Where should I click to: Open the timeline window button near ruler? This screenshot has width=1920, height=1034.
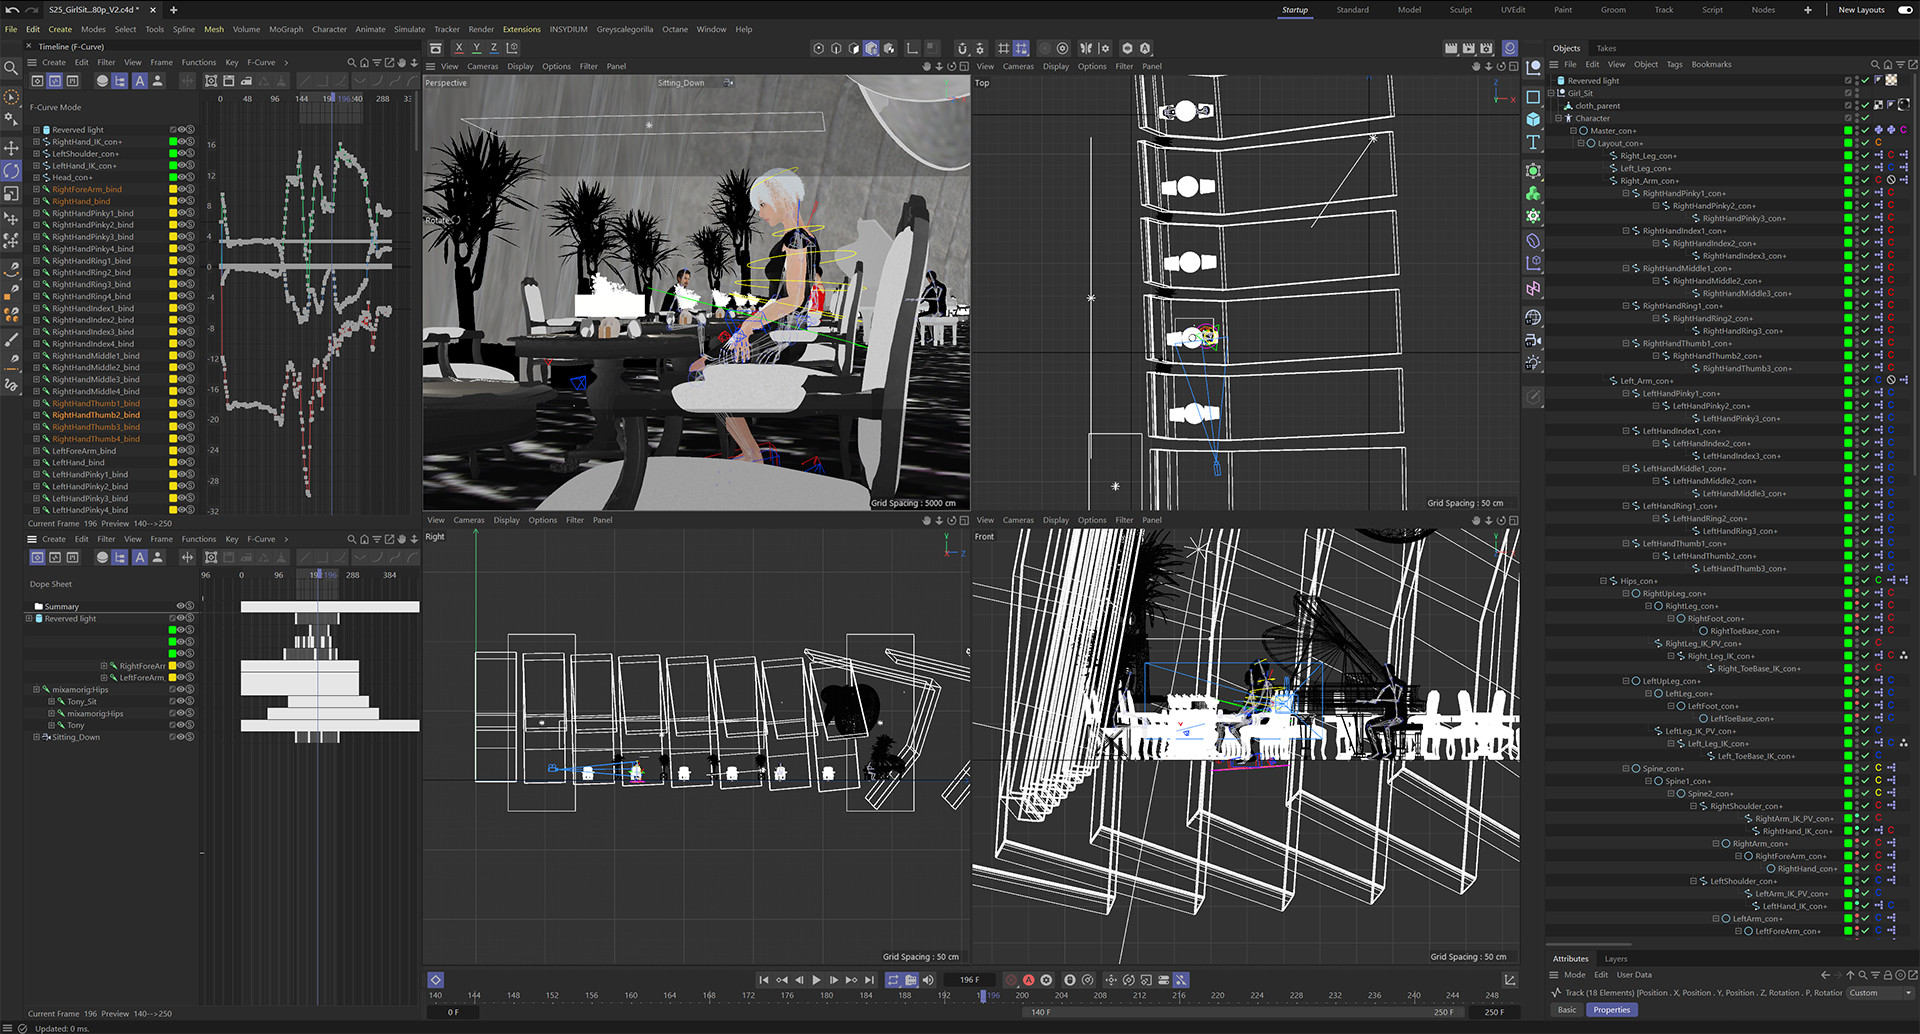pyautogui.click(x=1510, y=980)
